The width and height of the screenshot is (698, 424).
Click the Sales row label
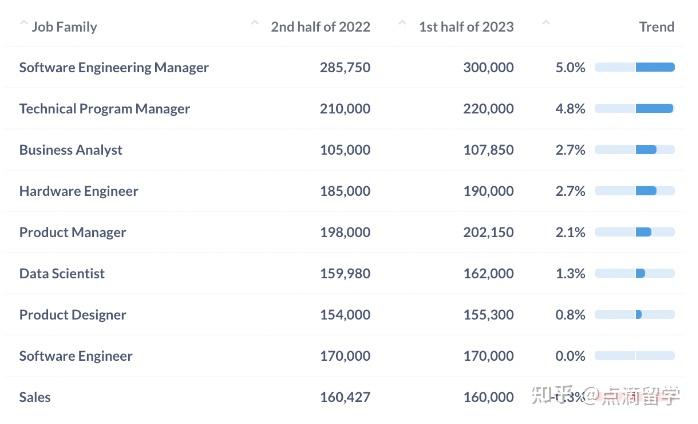coord(35,397)
